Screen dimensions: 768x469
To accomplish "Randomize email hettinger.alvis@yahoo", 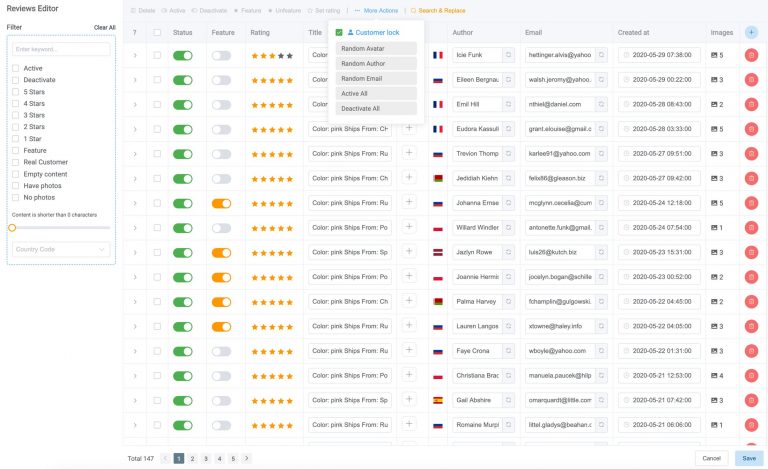I will pyautogui.click(x=601, y=55).
